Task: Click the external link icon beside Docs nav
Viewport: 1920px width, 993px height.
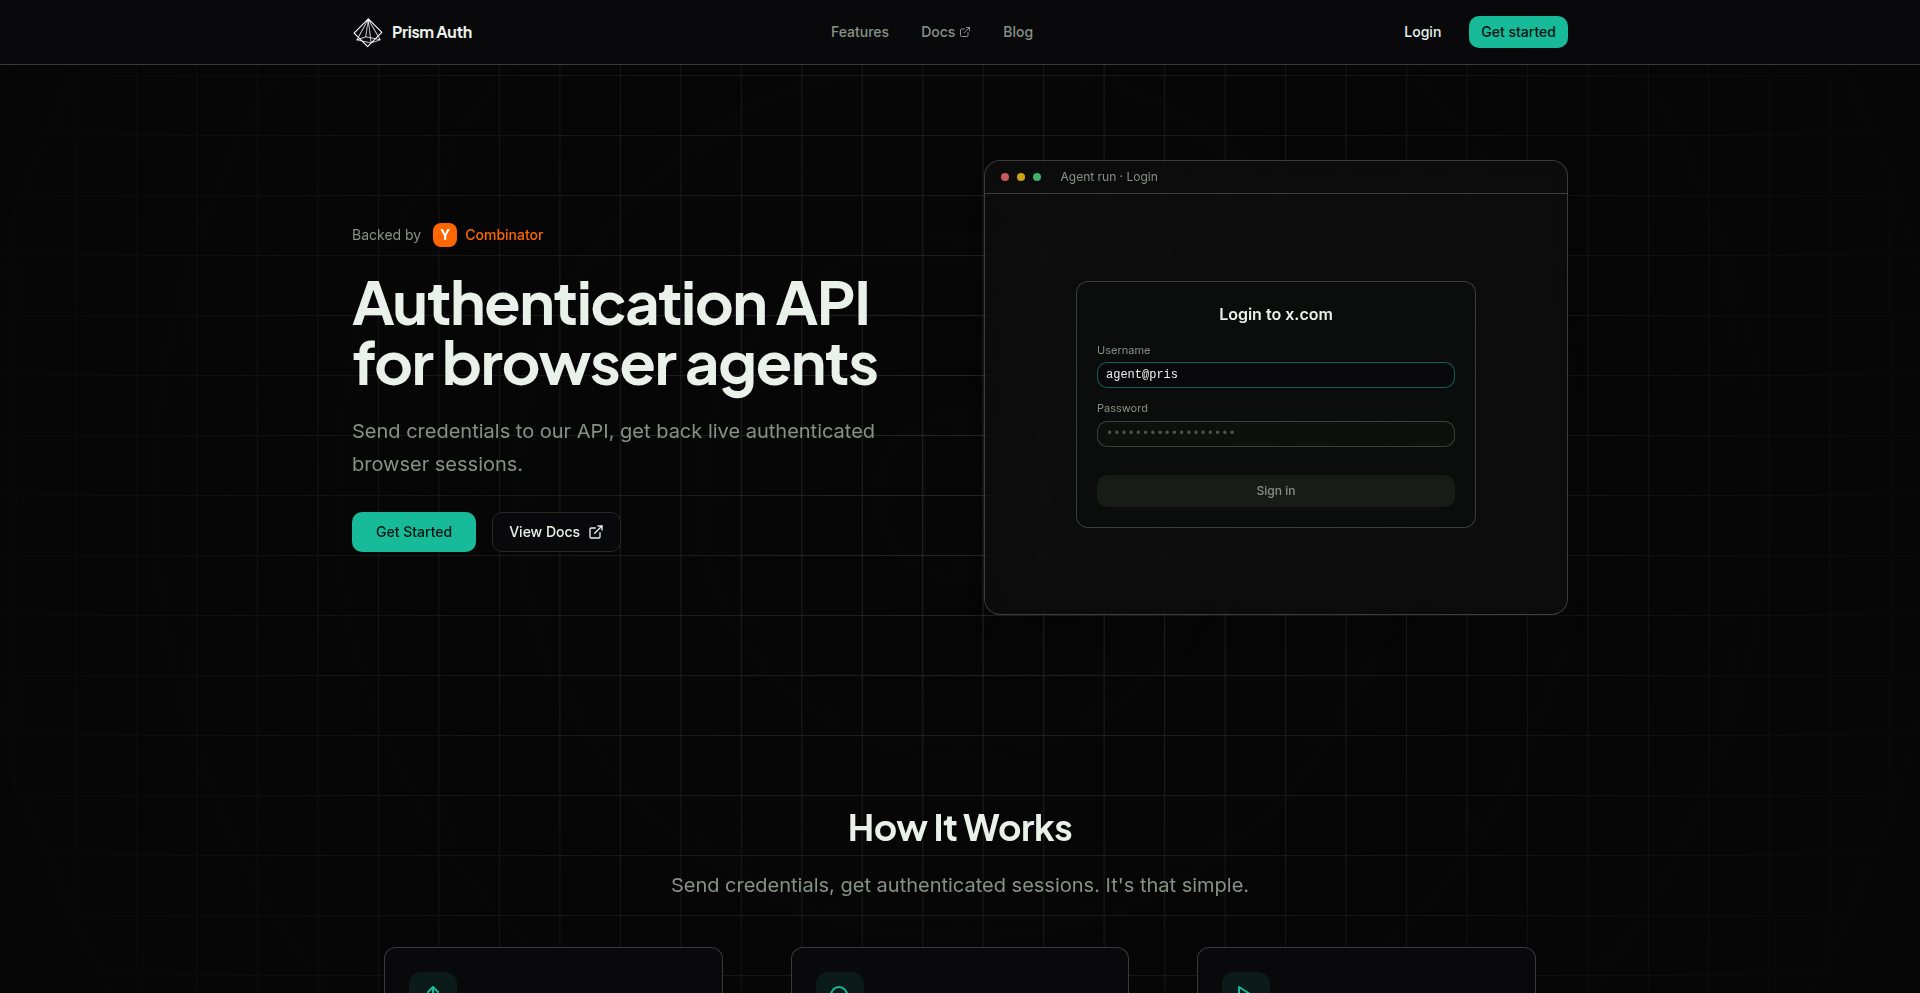Action: 965,33
